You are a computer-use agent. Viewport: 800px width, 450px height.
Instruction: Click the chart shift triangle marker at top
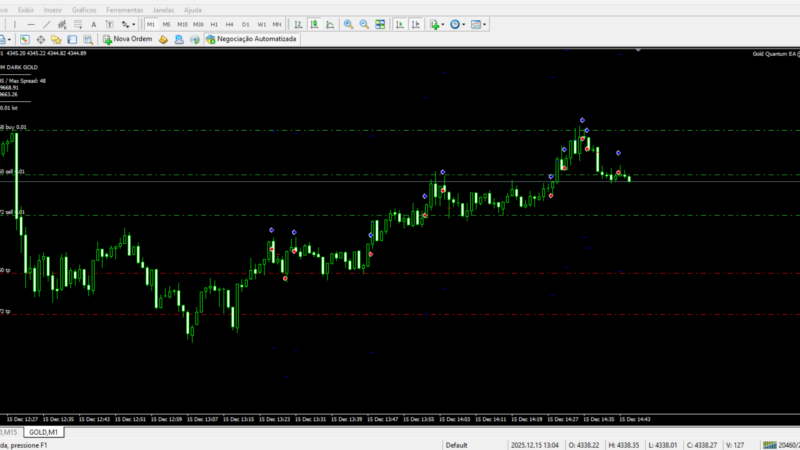click(638, 50)
